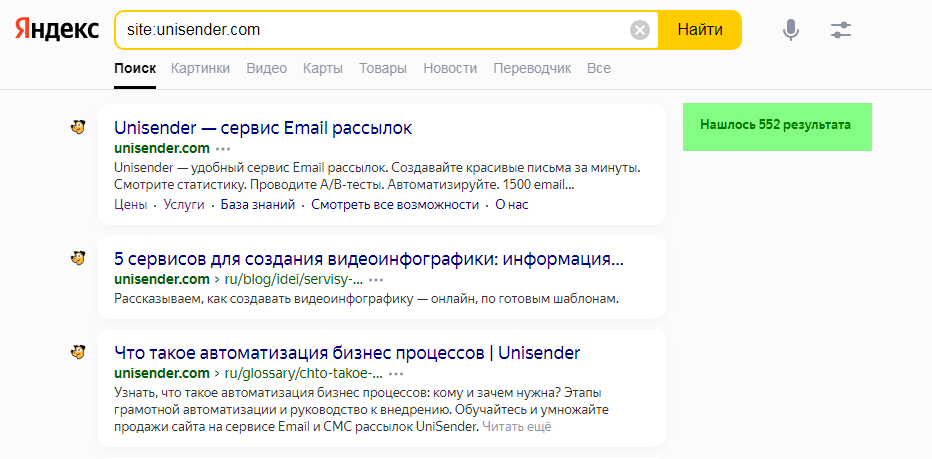Click the Нашлось 552 результата text
Screen dimensions: 932x459
point(775,125)
